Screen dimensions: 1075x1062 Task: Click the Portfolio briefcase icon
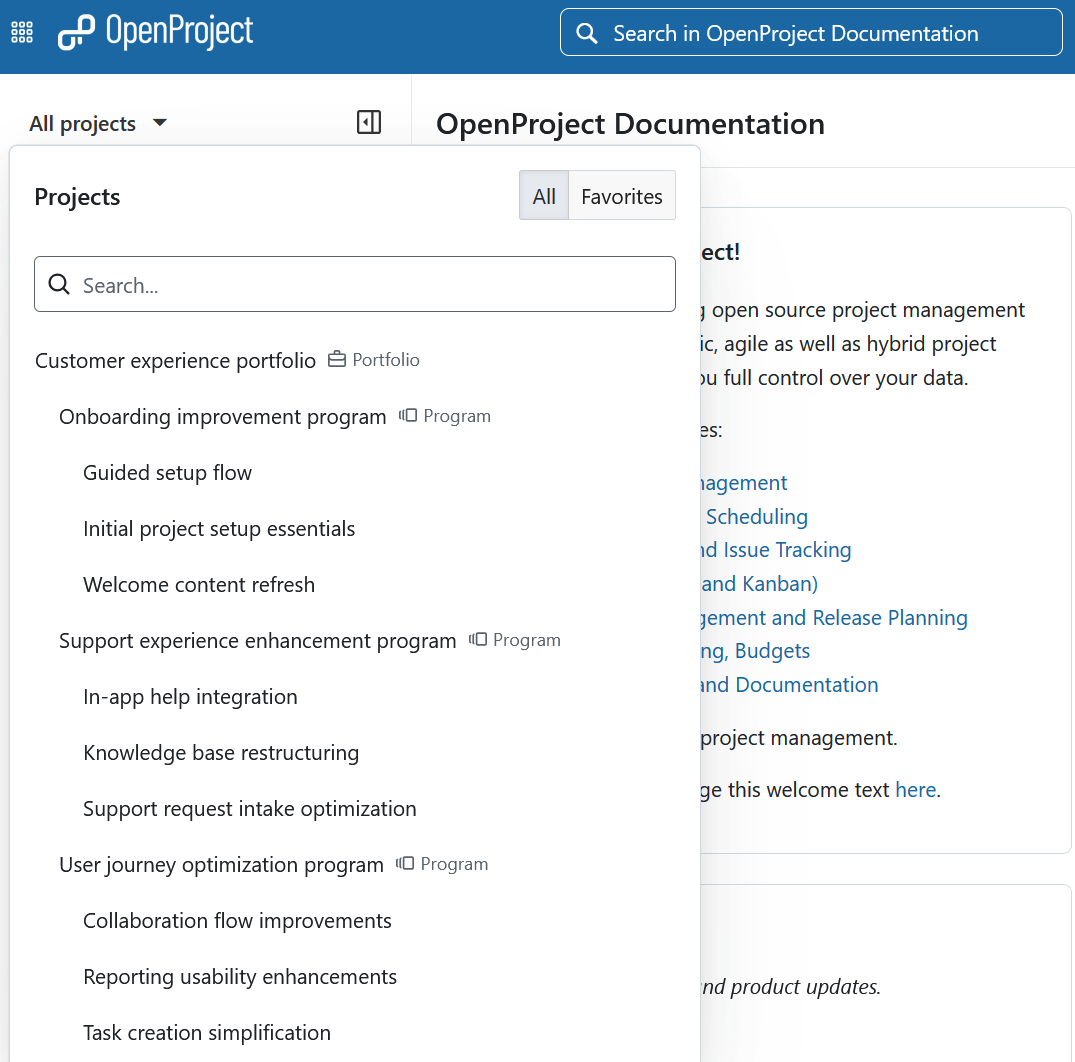337,360
